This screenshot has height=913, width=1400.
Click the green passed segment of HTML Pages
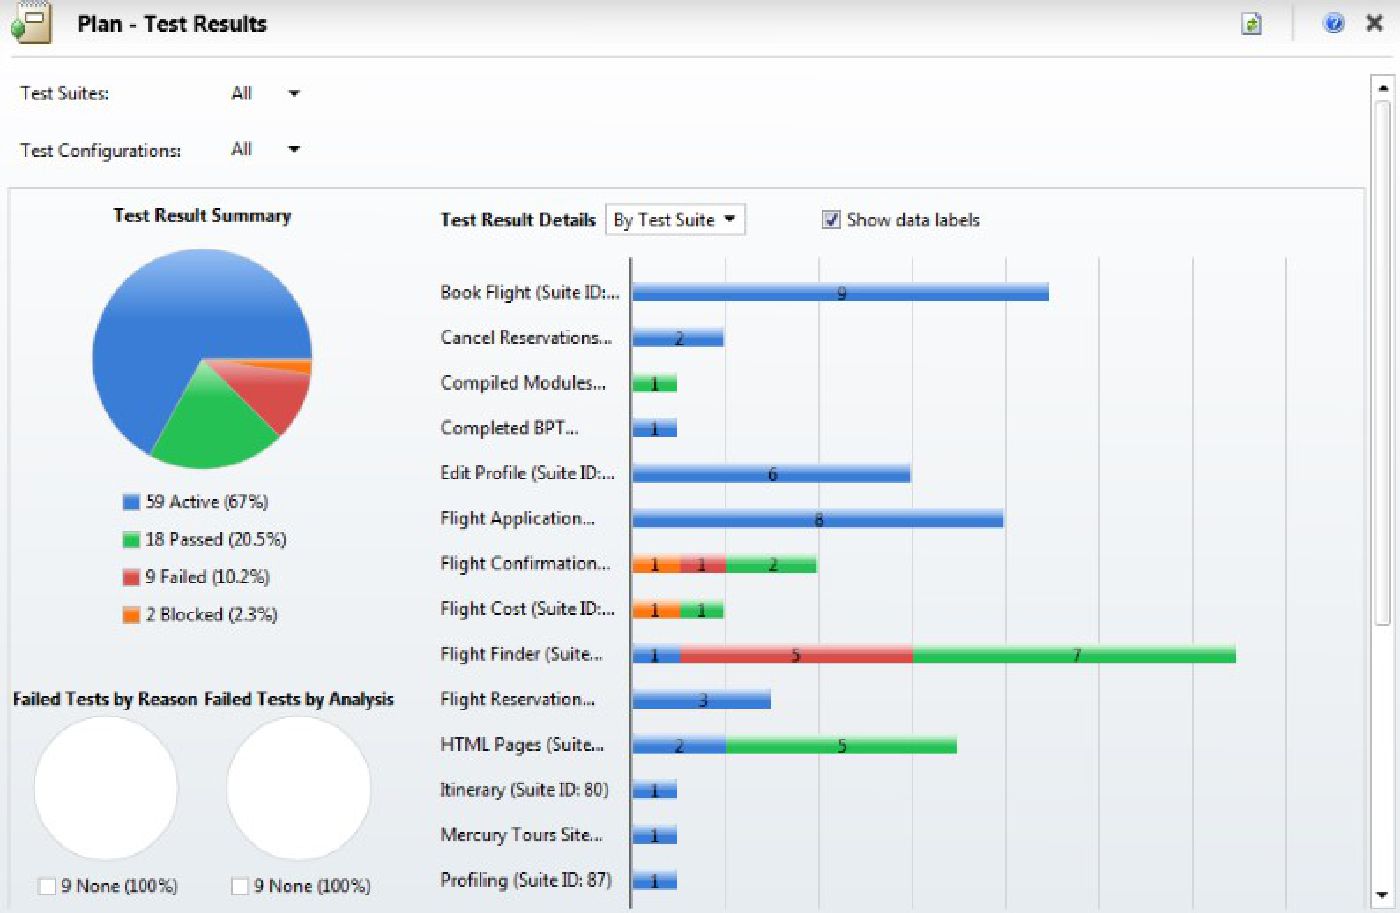[841, 745]
